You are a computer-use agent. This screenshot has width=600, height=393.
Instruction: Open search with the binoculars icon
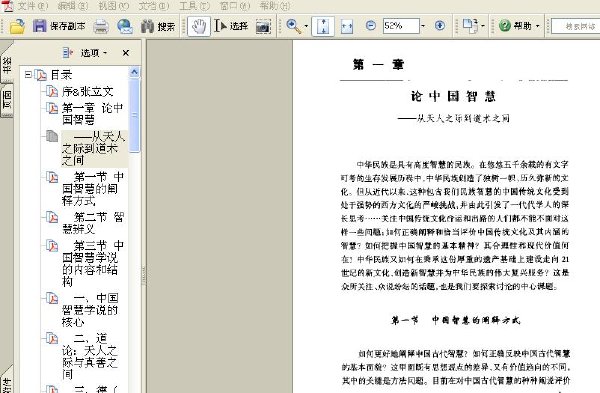[147, 26]
